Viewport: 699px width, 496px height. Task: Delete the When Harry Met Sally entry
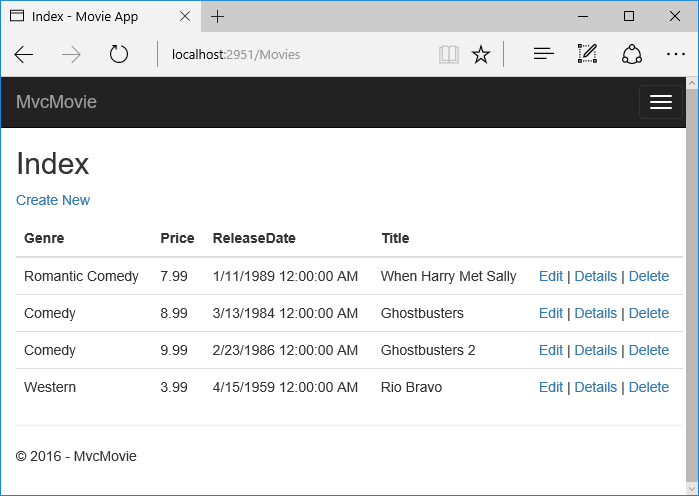point(649,276)
